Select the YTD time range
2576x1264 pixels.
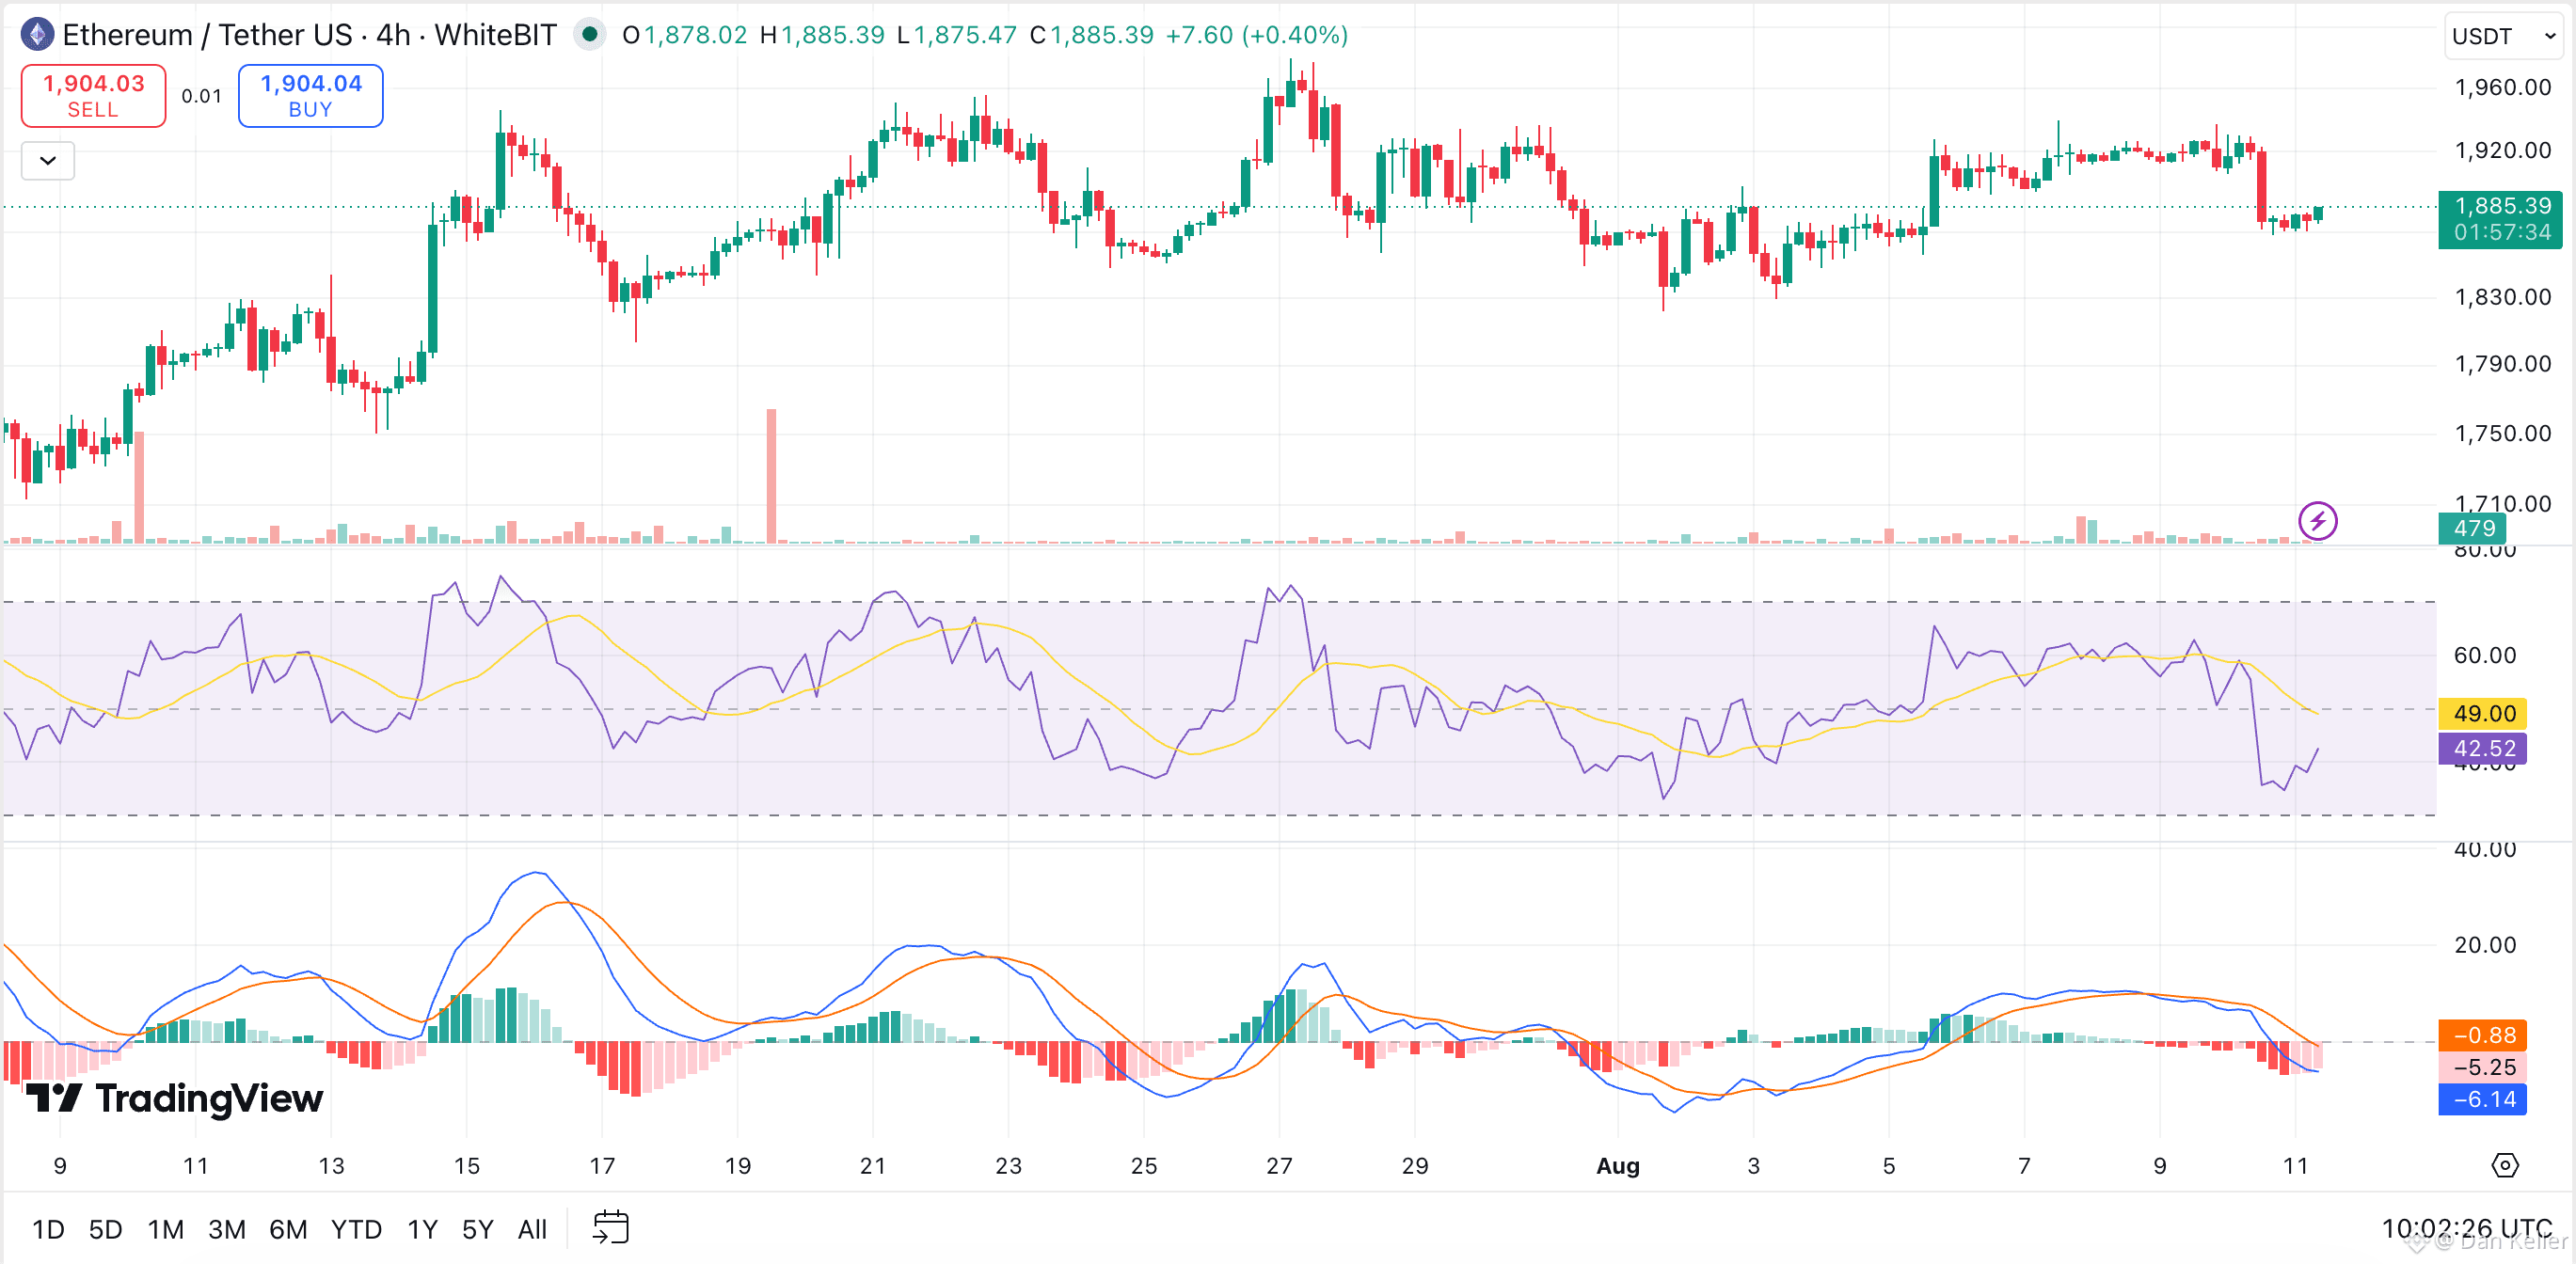356,1229
